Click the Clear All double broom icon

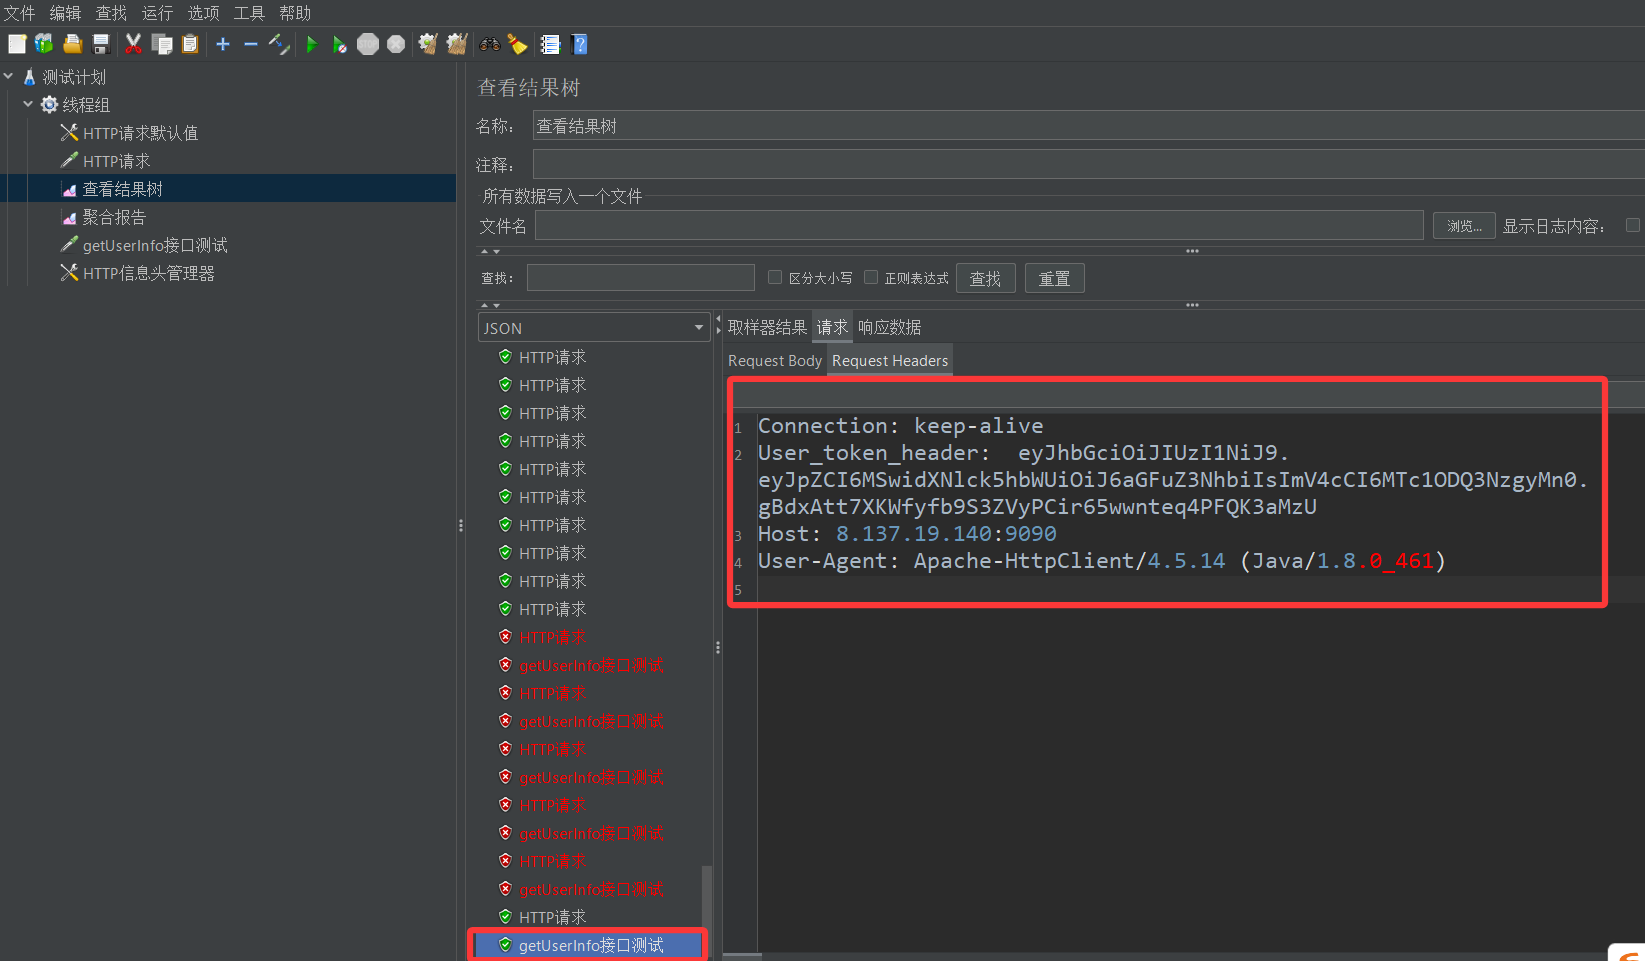click(457, 44)
